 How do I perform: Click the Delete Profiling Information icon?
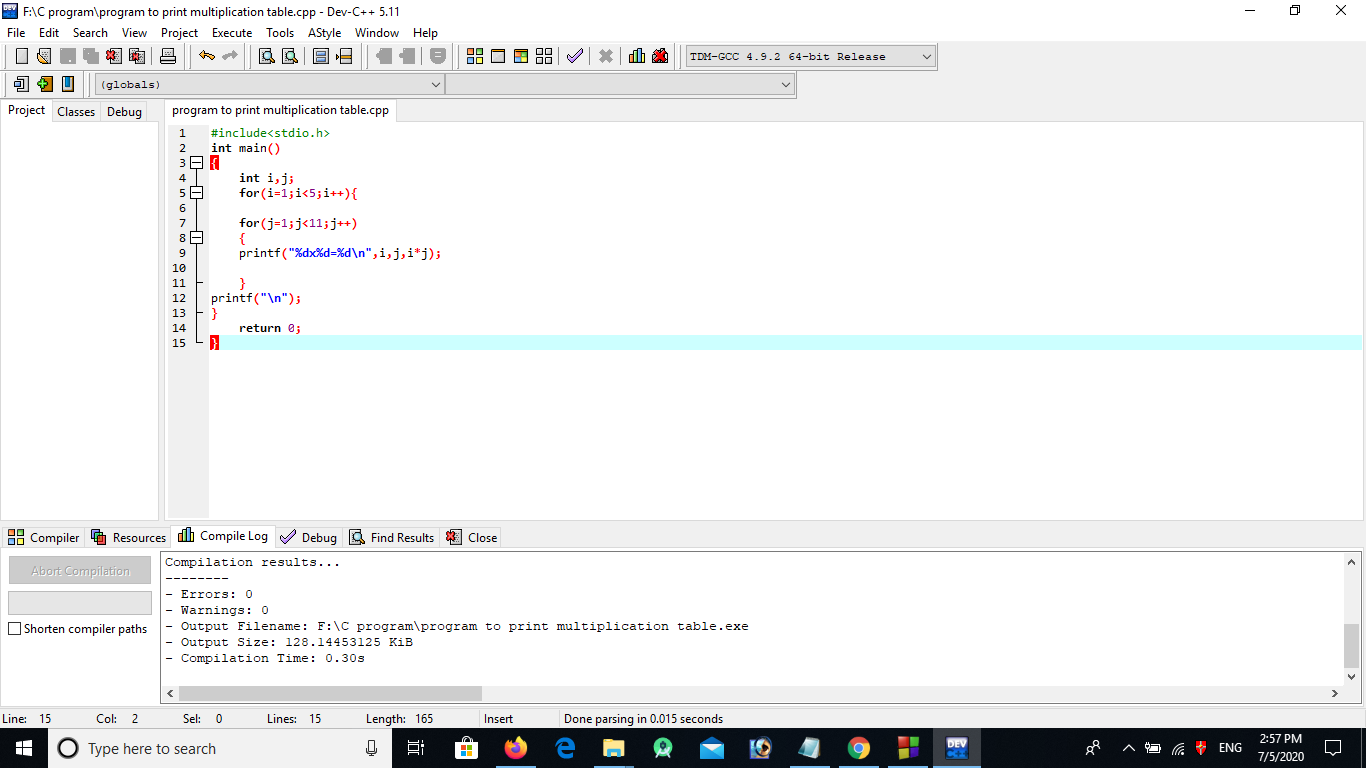[x=660, y=56]
